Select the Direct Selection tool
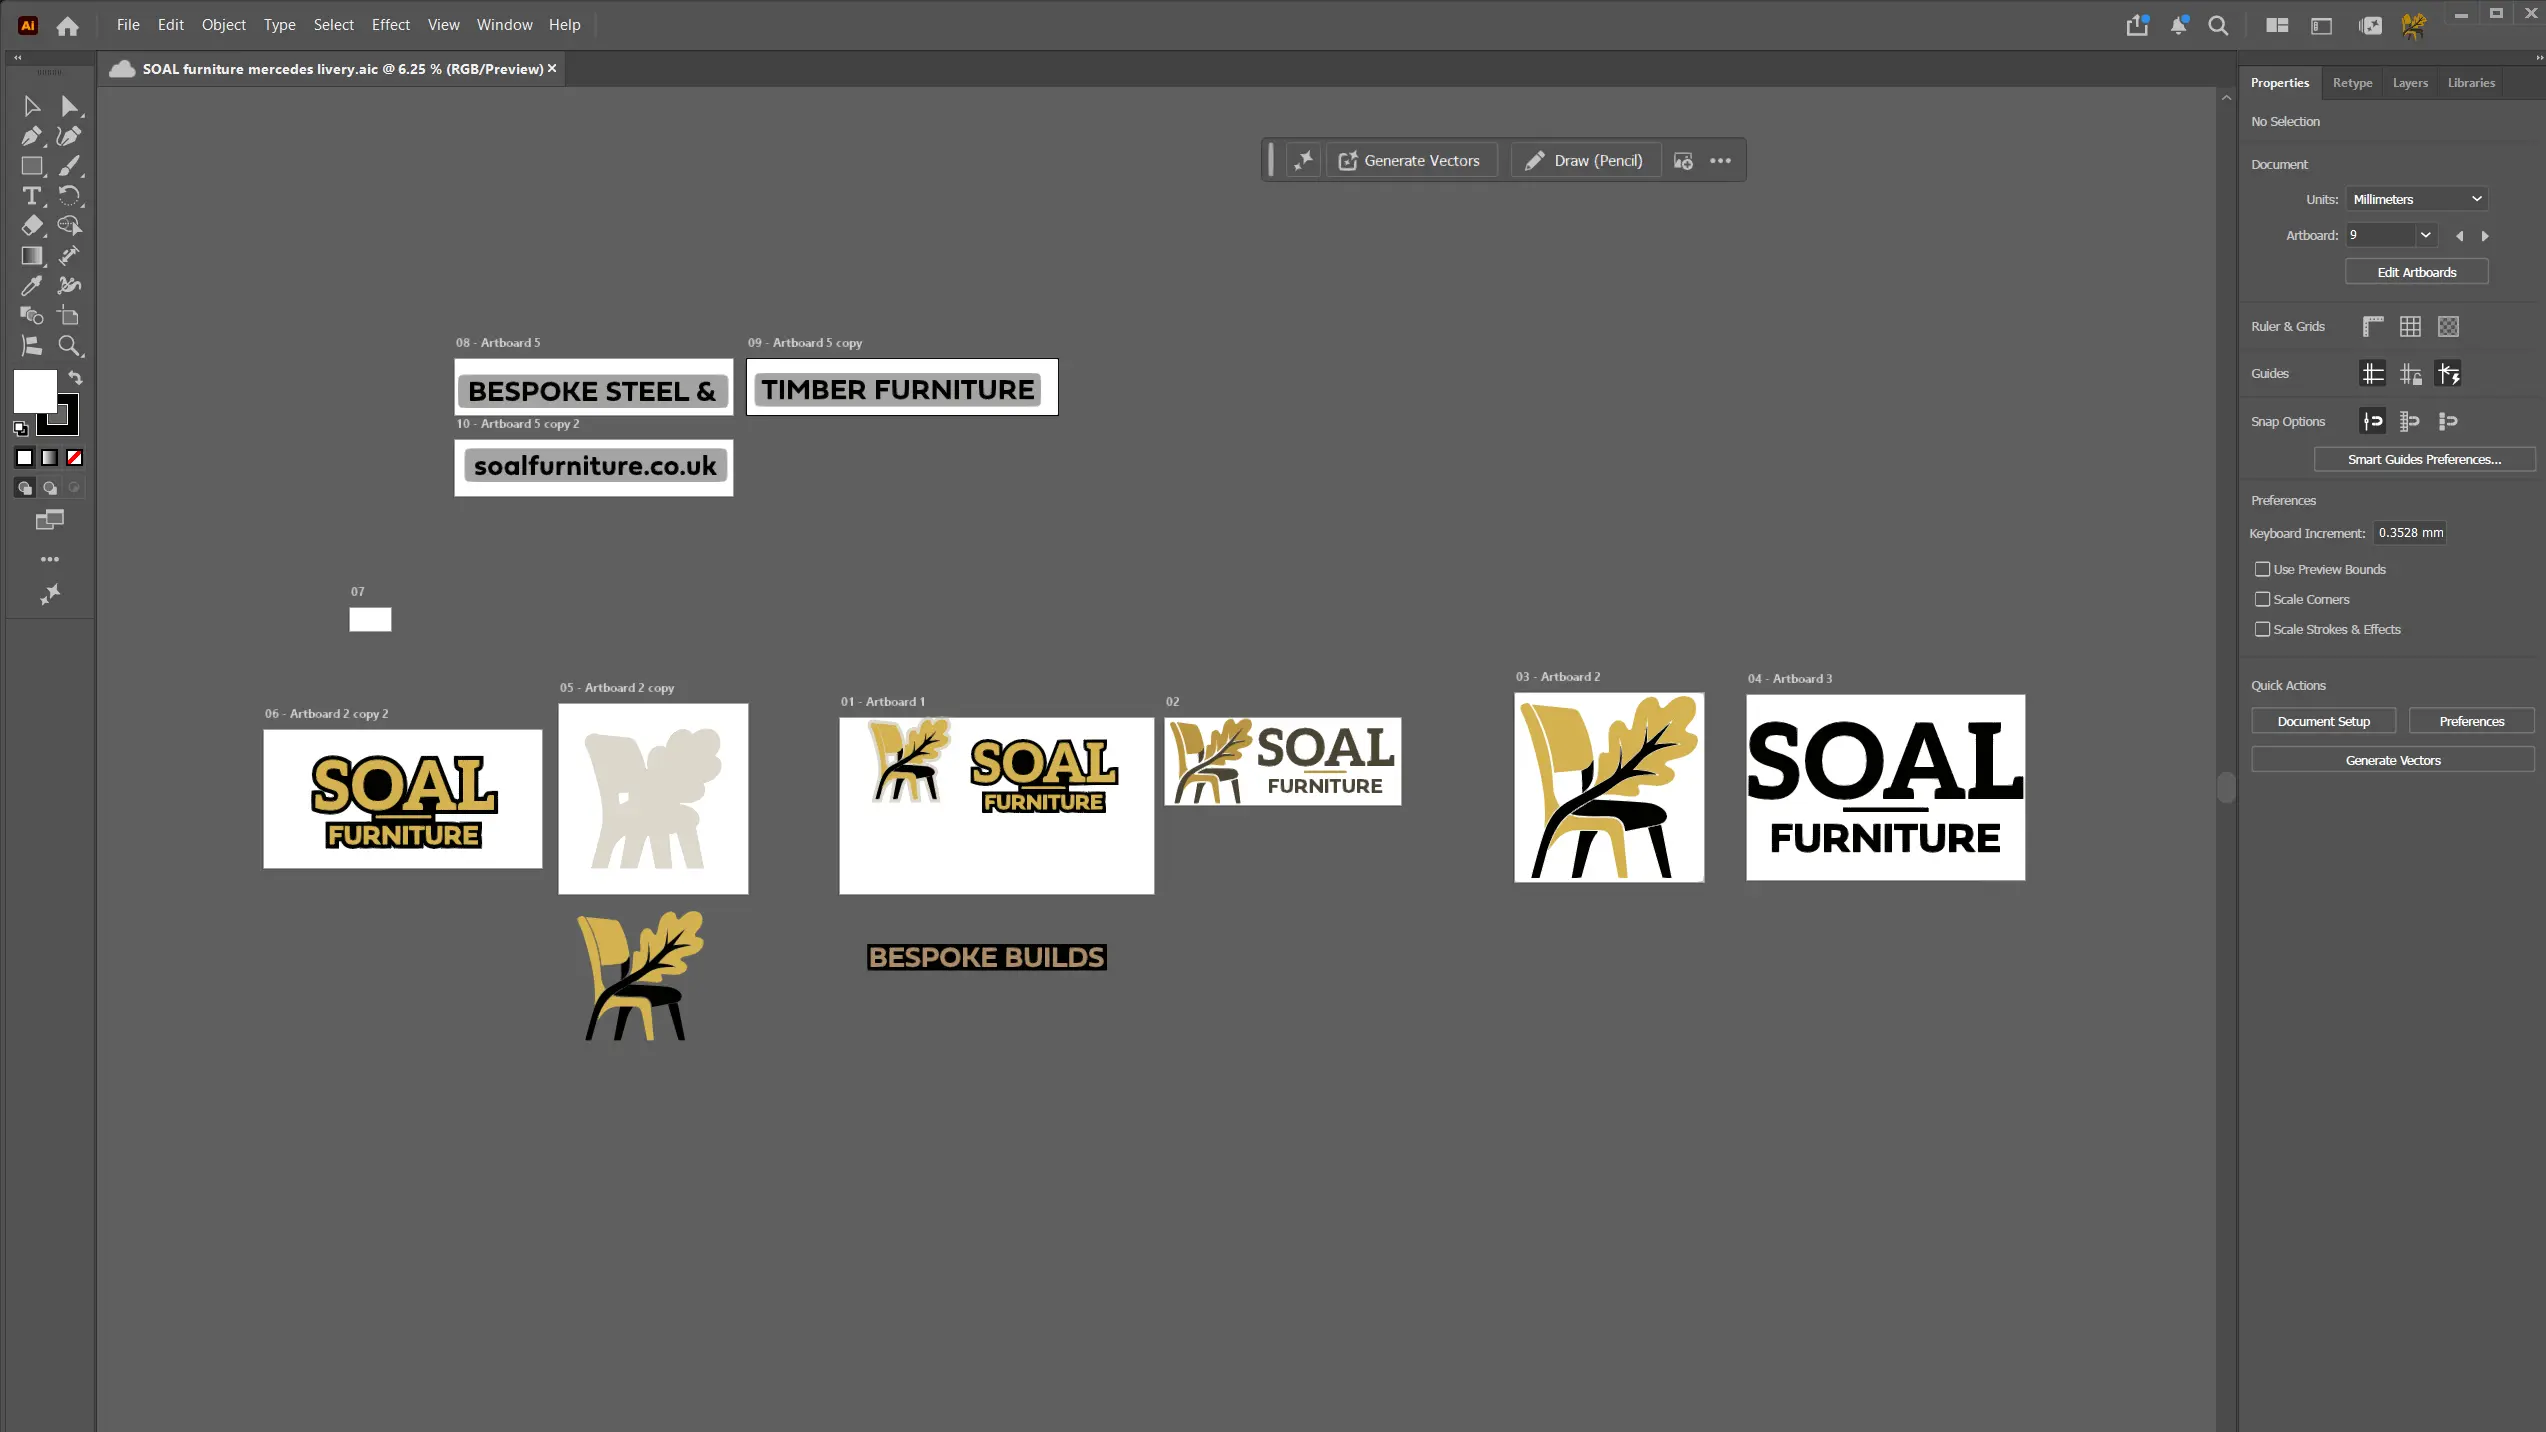This screenshot has width=2546, height=1432. 69,106
